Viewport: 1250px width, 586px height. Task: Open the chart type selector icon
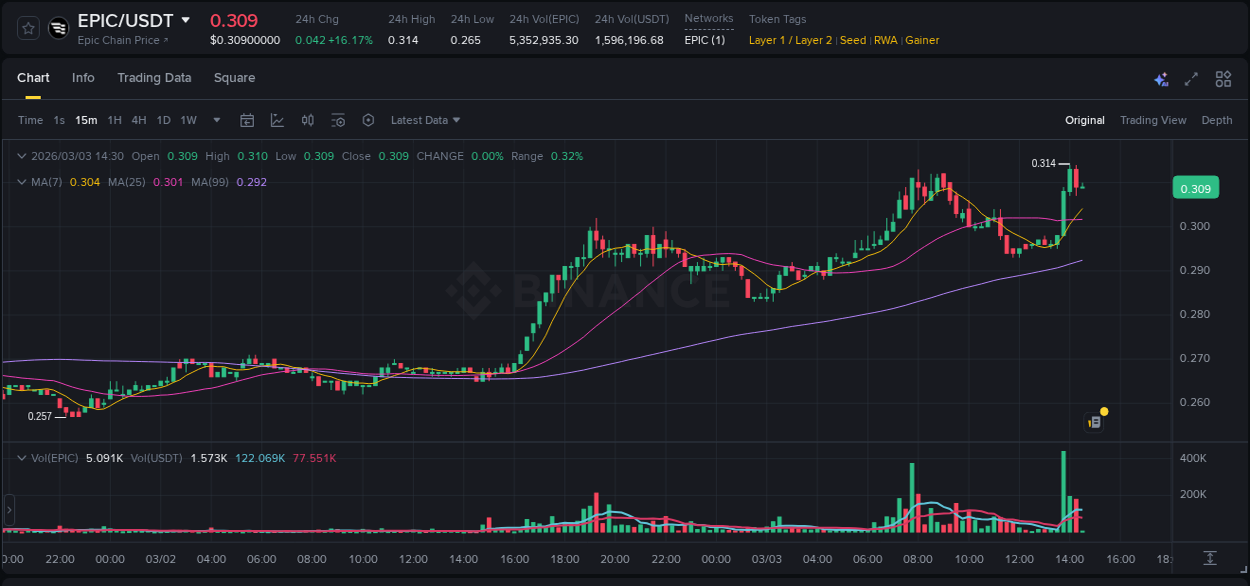click(277, 120)
